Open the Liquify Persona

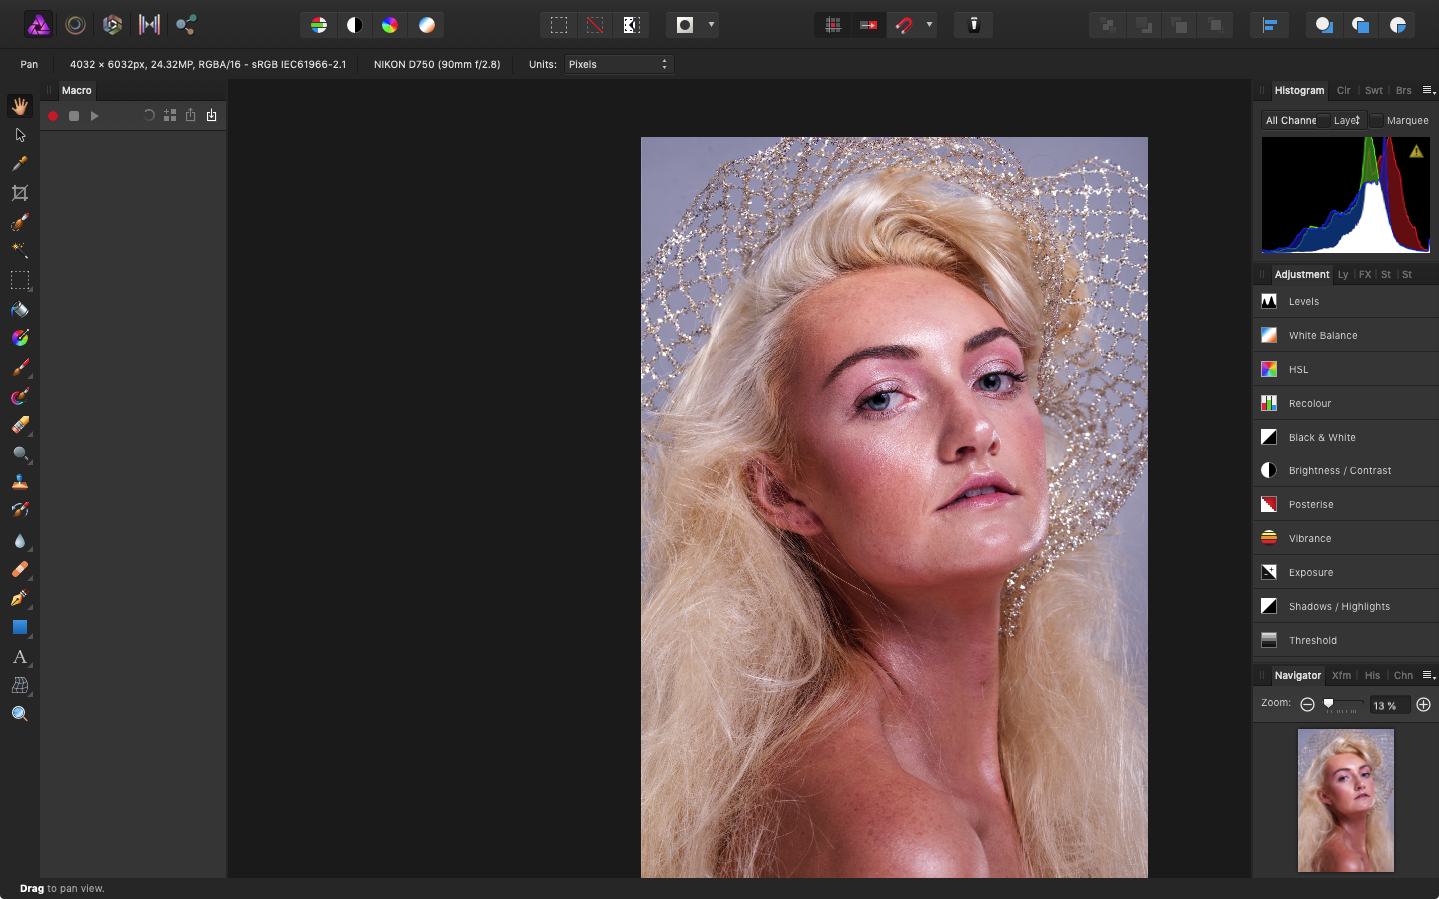click(x=75, y=25)
